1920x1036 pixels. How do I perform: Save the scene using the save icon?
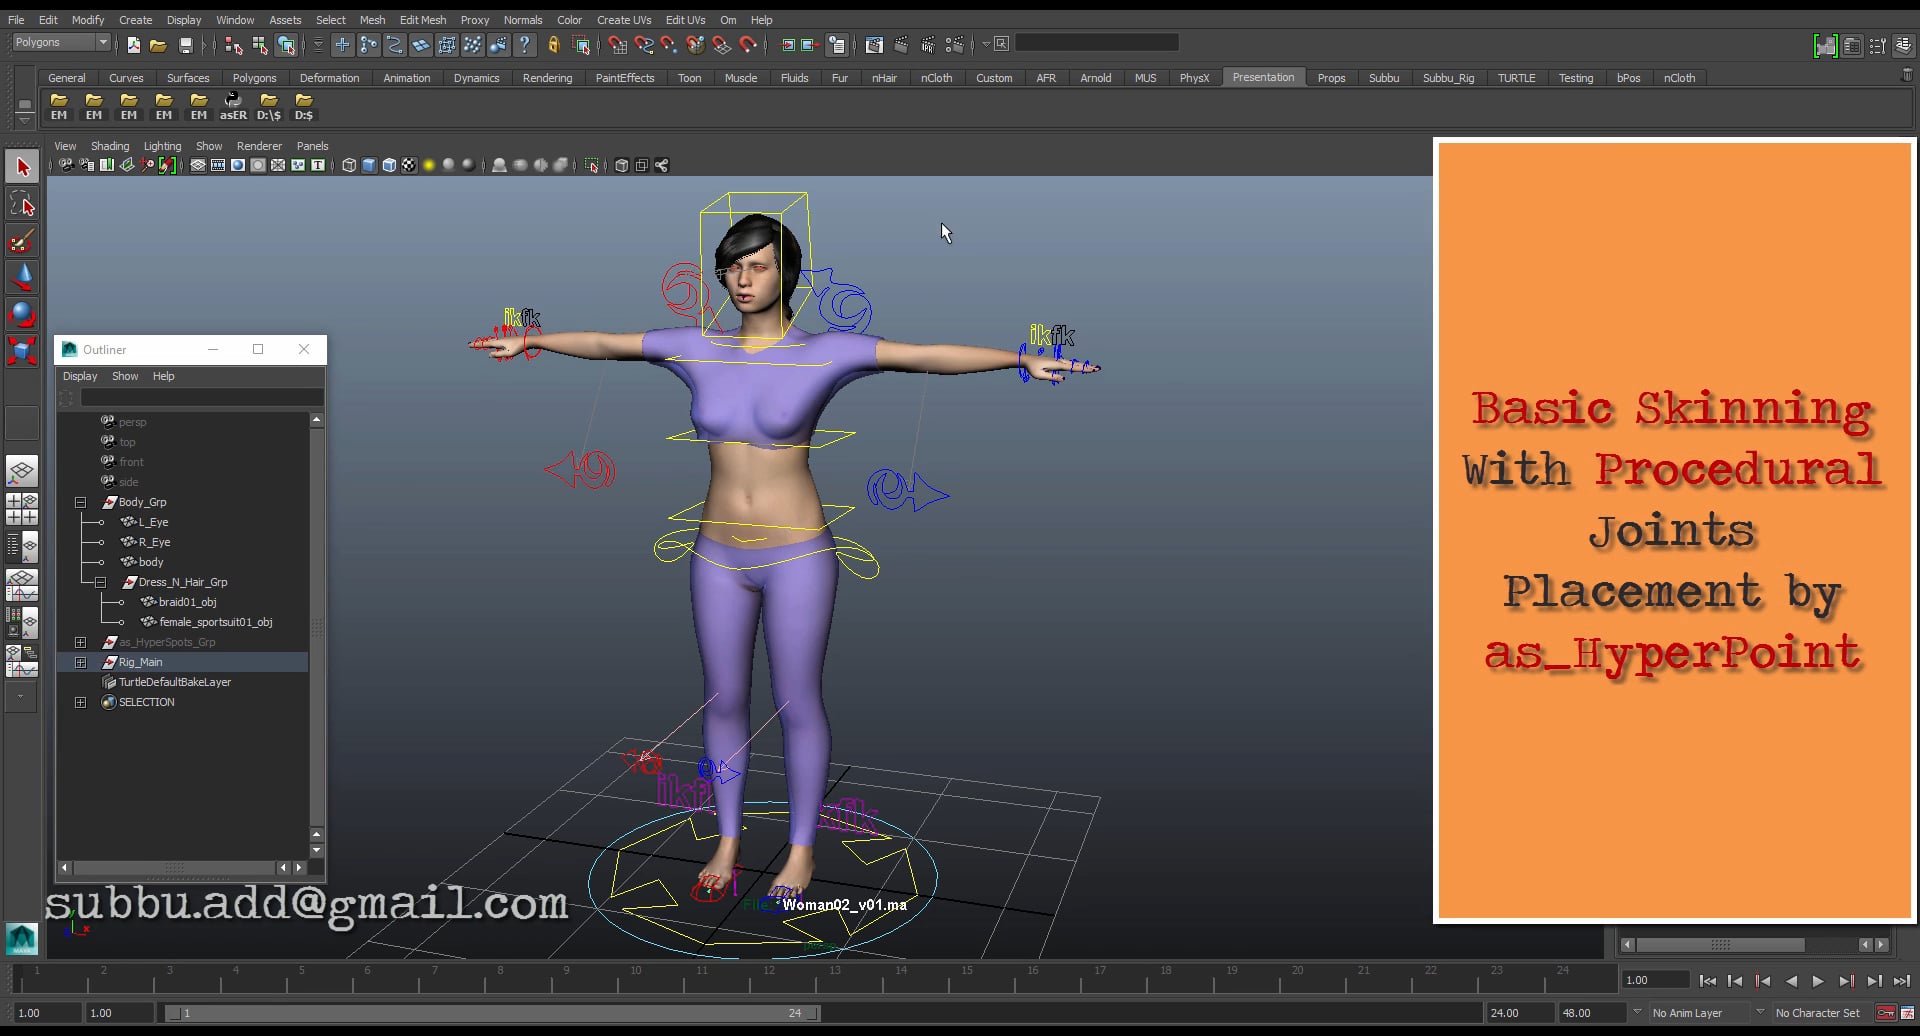(x=186, y=44)
